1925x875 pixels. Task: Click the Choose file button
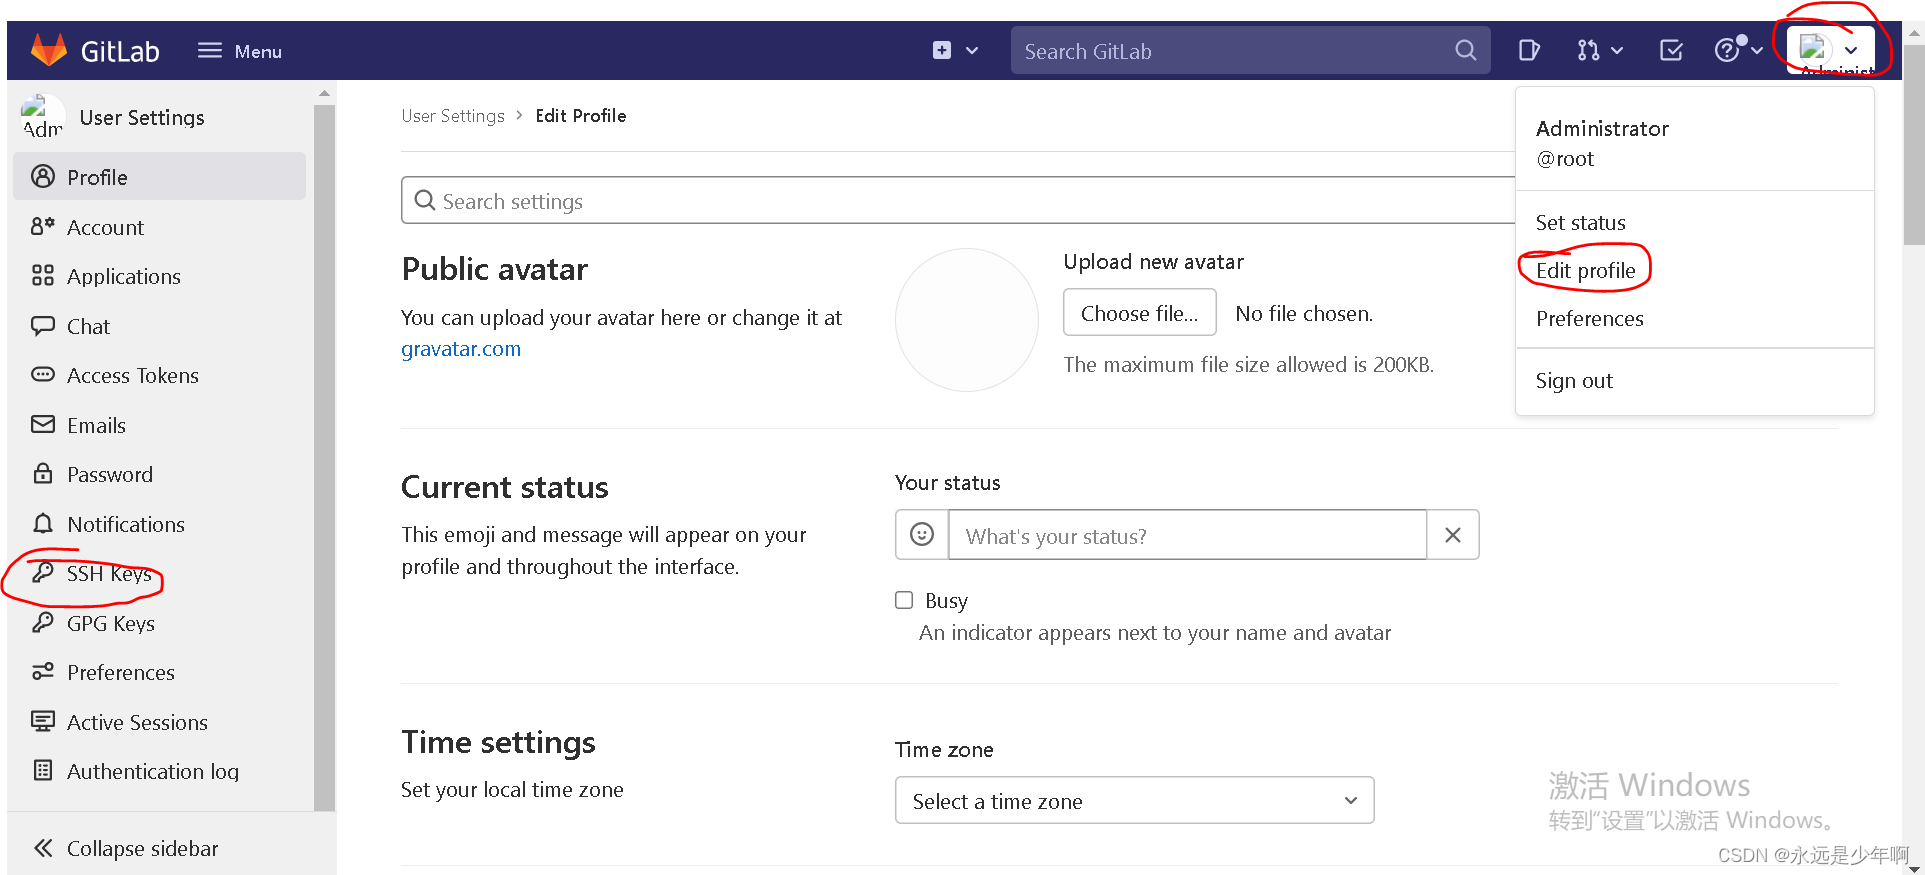1139,313
